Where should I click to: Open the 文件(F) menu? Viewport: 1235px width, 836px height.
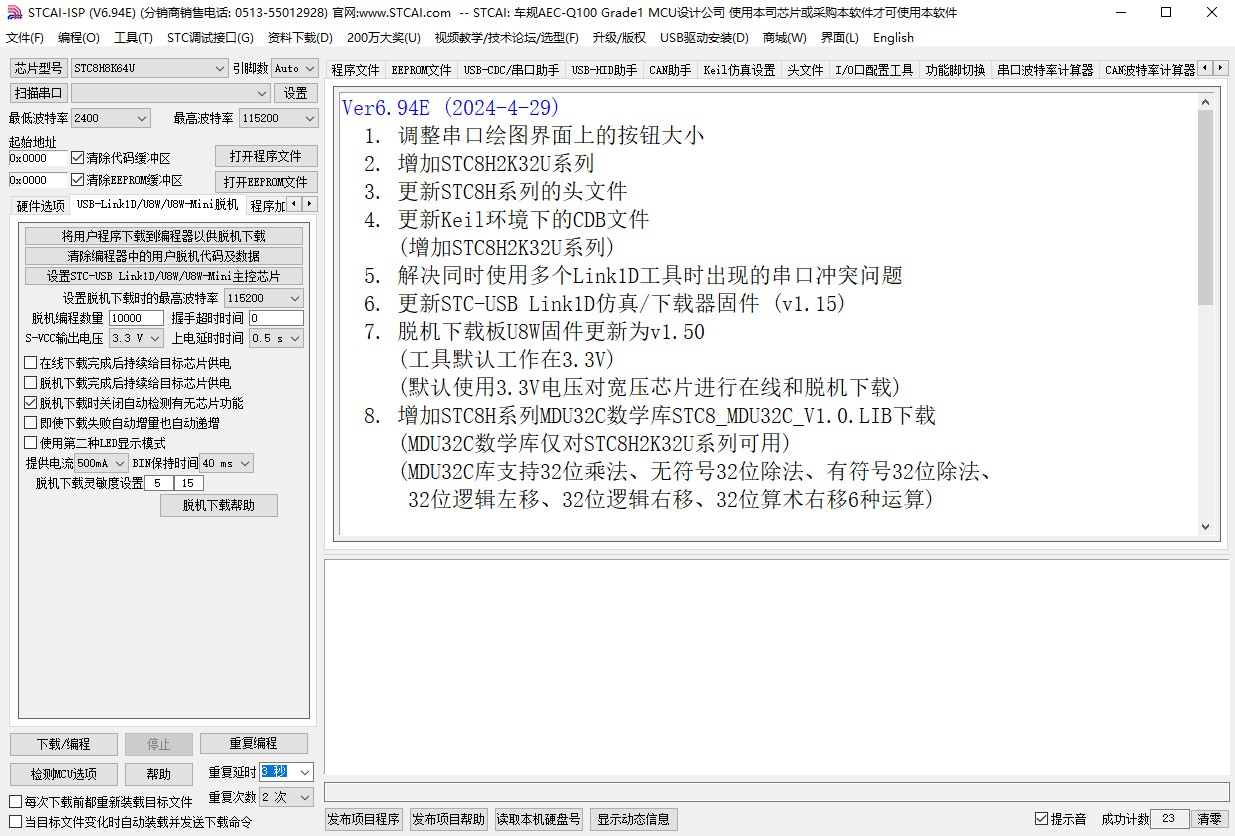click(x=25, y=38)
